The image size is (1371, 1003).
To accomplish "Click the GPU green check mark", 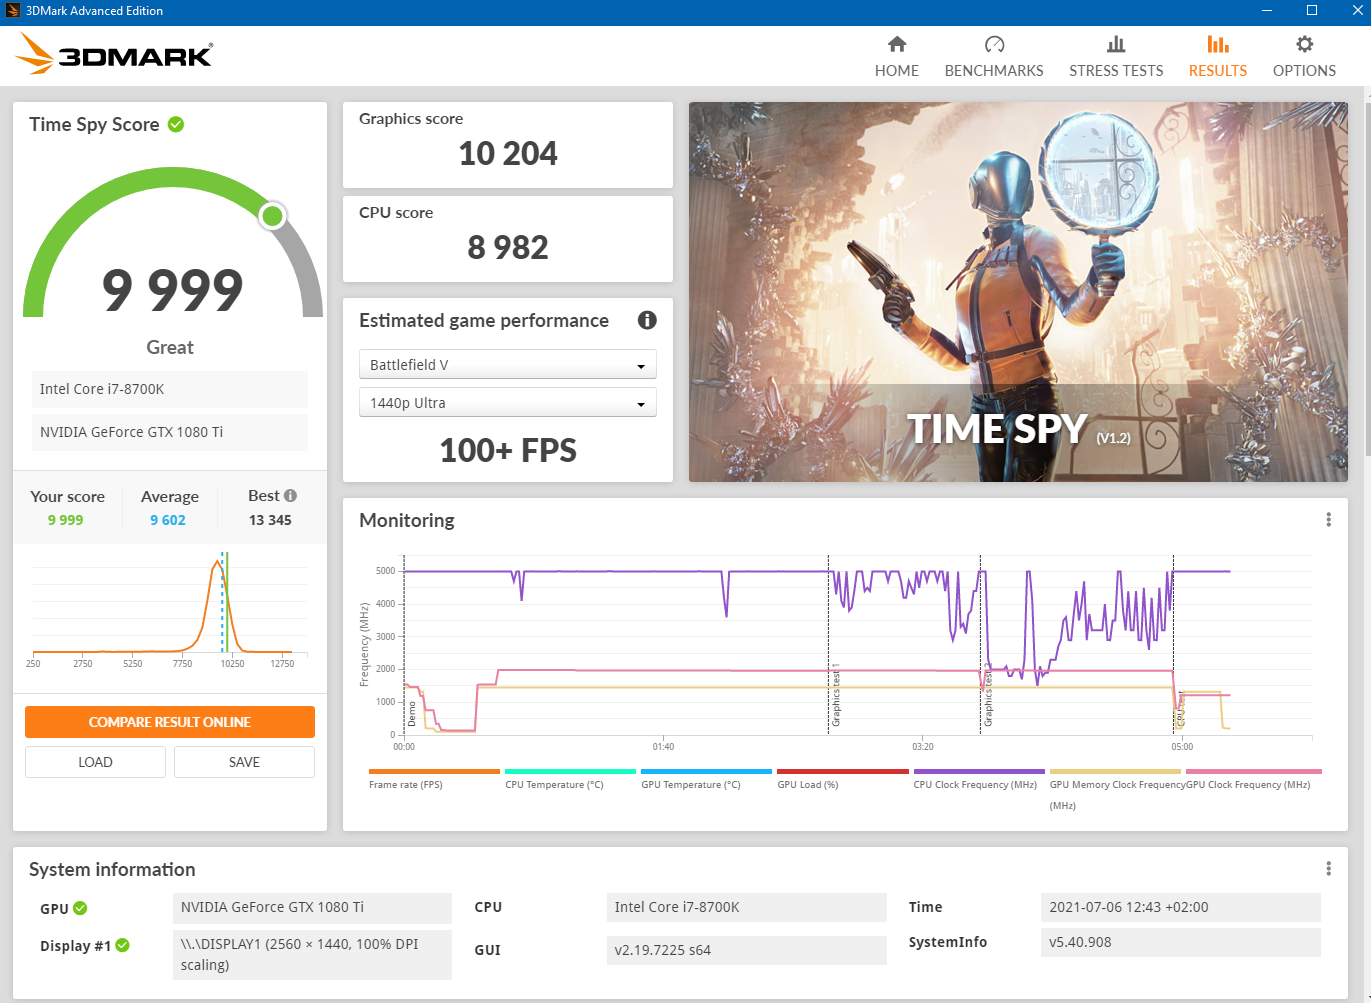I will [80, 908].
